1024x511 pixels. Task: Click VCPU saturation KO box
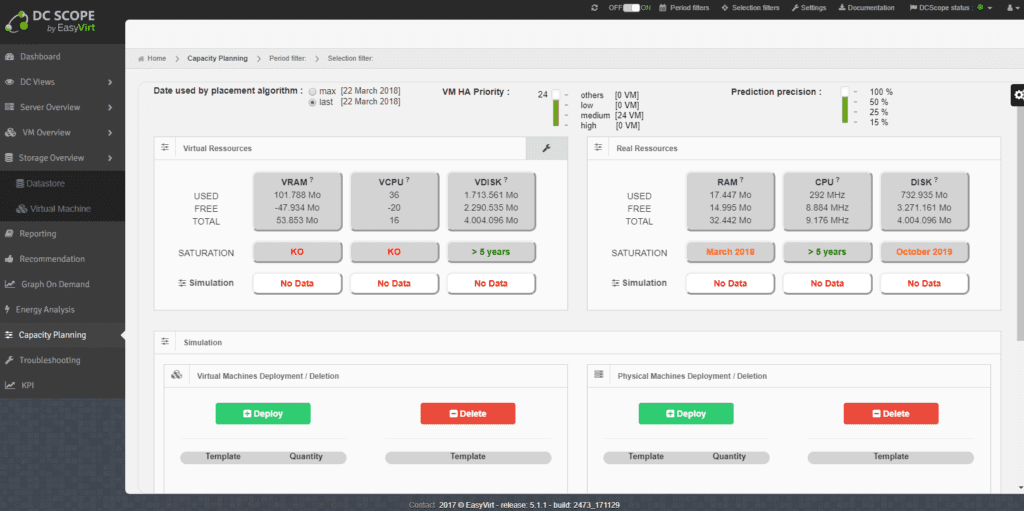(394, 252)
